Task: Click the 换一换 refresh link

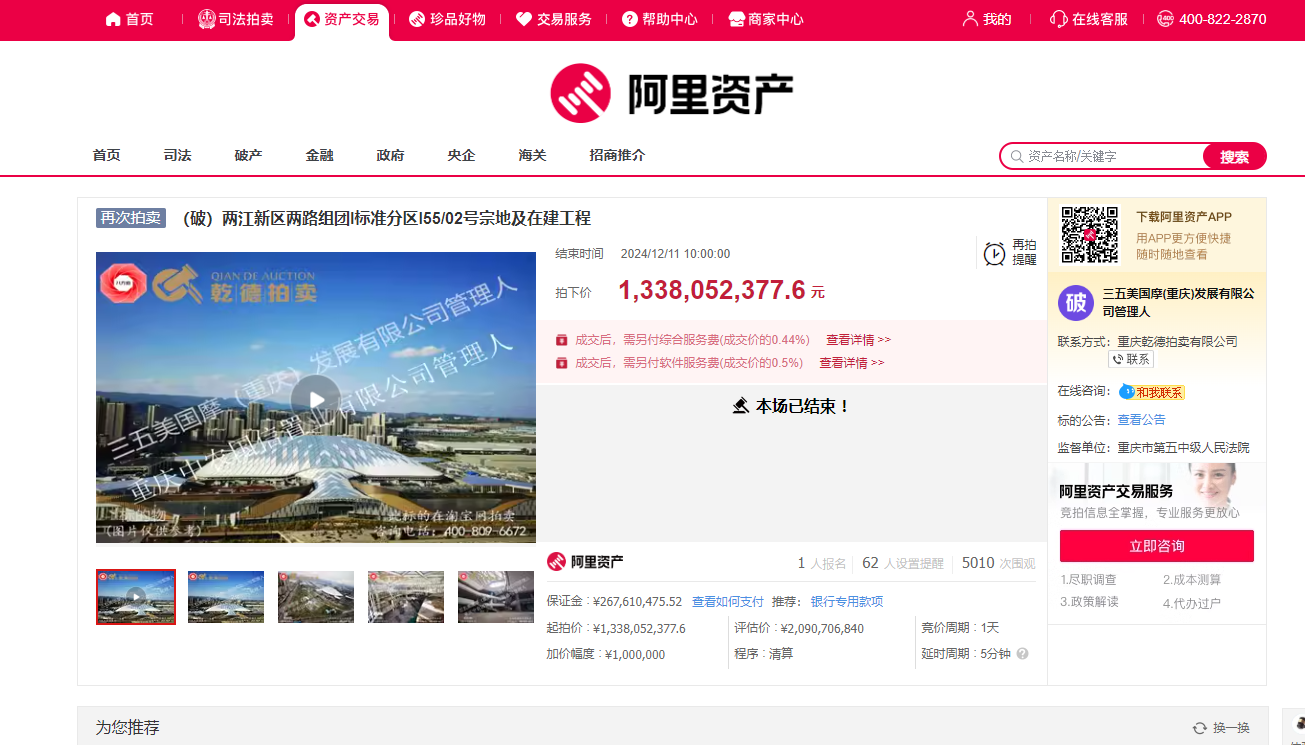Action: (x=1231, y=728)
